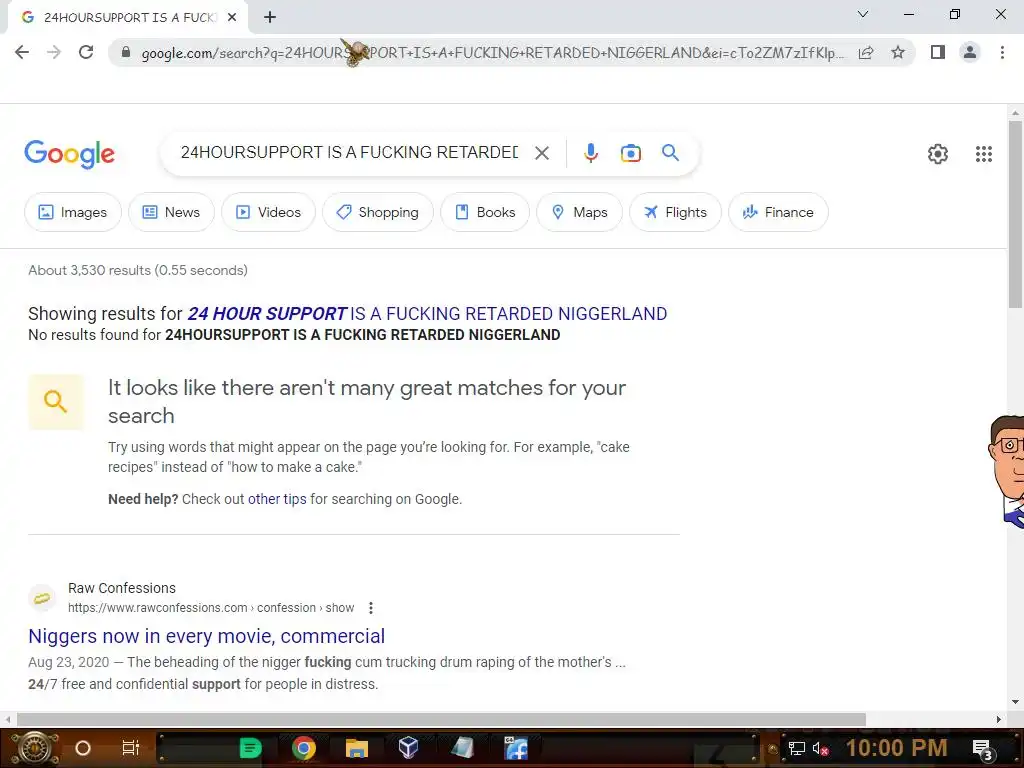Start a voice search with the microphone
The image size is (1024, 768).
click(x=590, y=153)
